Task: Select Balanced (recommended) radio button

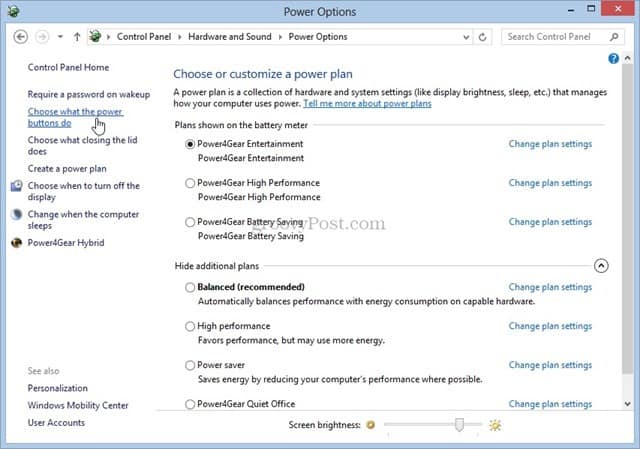Action: pos(190,287)
